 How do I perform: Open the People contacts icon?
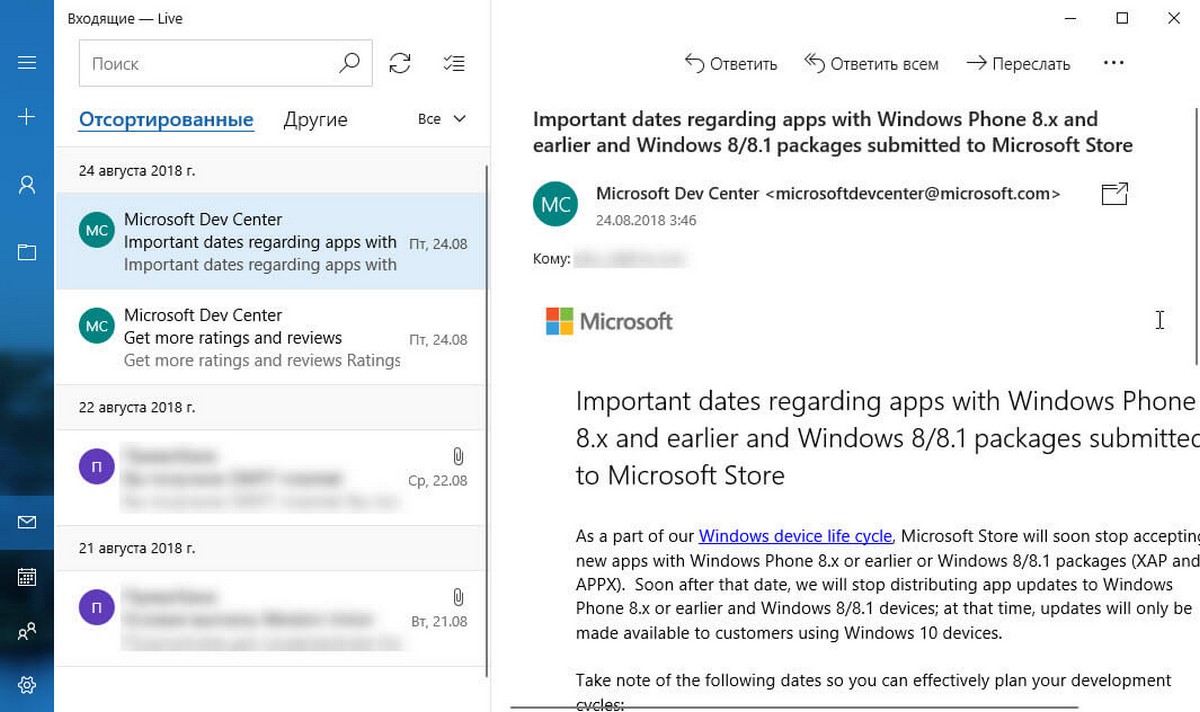click(x=27, y=631)
